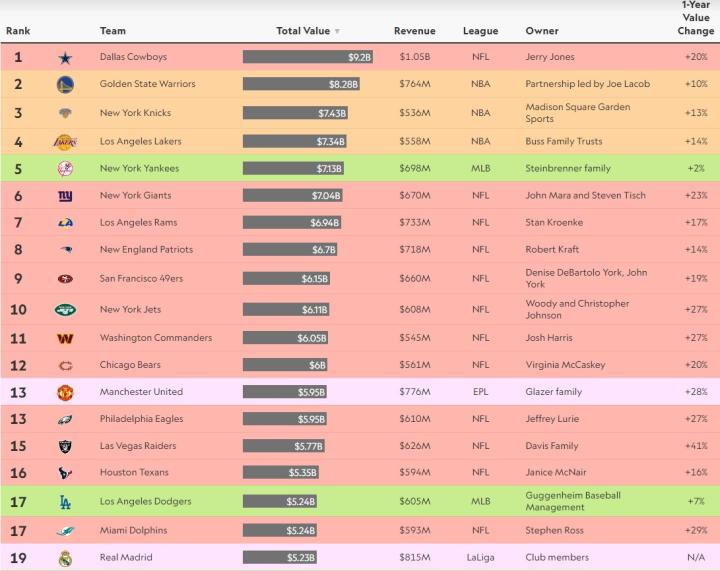This screenshot has width=720, height=571.
Task: Click the Los Angeles Dodgers logo
Action: point(65,502)
